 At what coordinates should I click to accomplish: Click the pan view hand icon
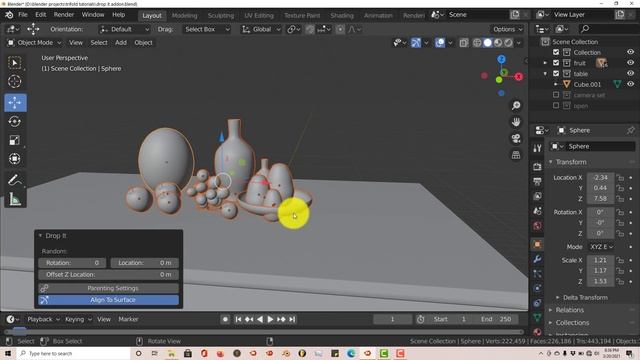tap(516, 122)
